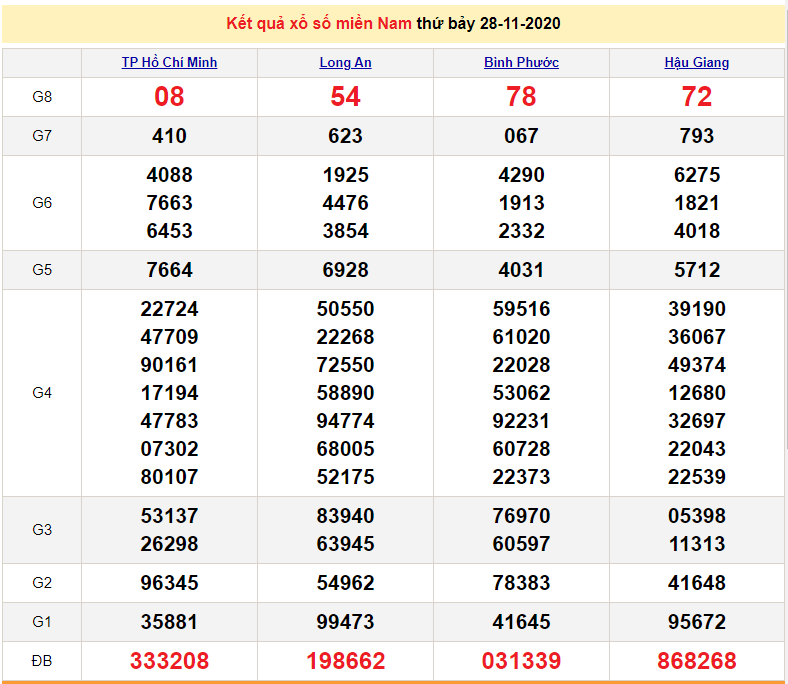
Task: Select special prize number 868268
Action: point(697,661)
